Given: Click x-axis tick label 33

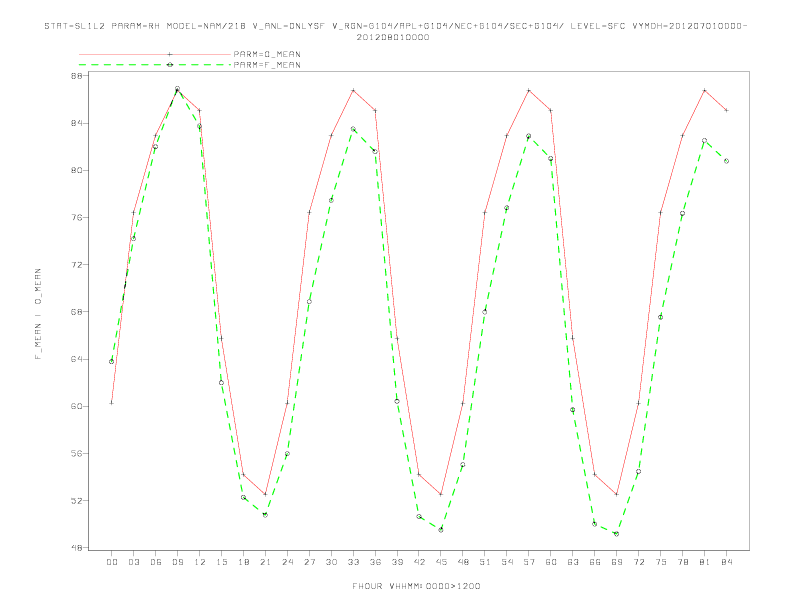Looking at the screenshot, I should click(x=353, y=562).
